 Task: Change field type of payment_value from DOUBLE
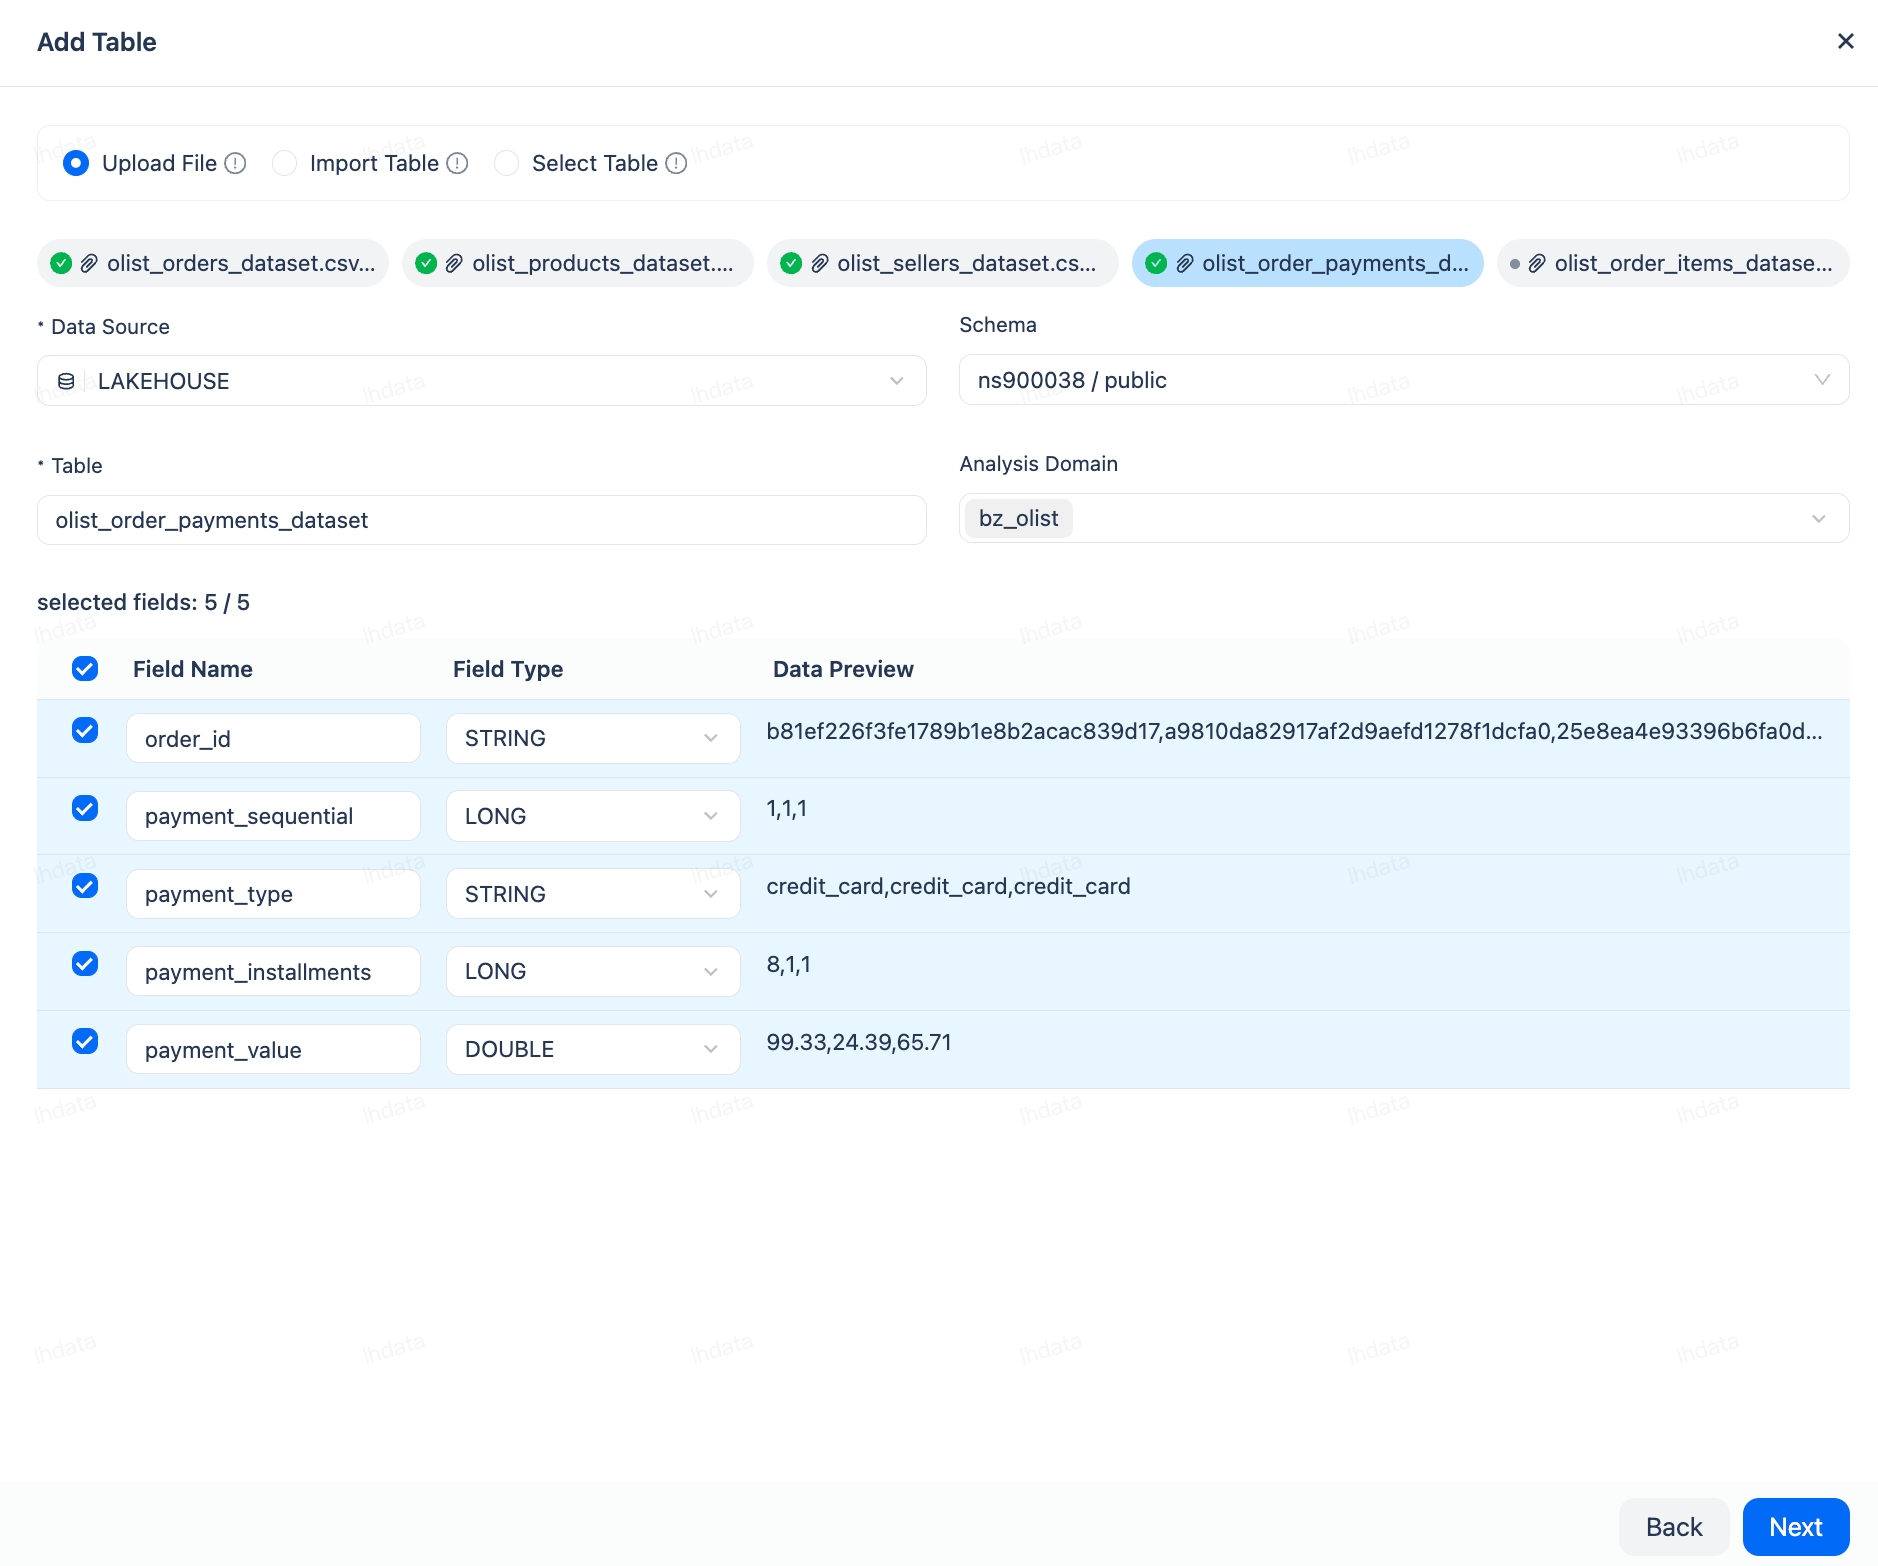(592, 1049)
